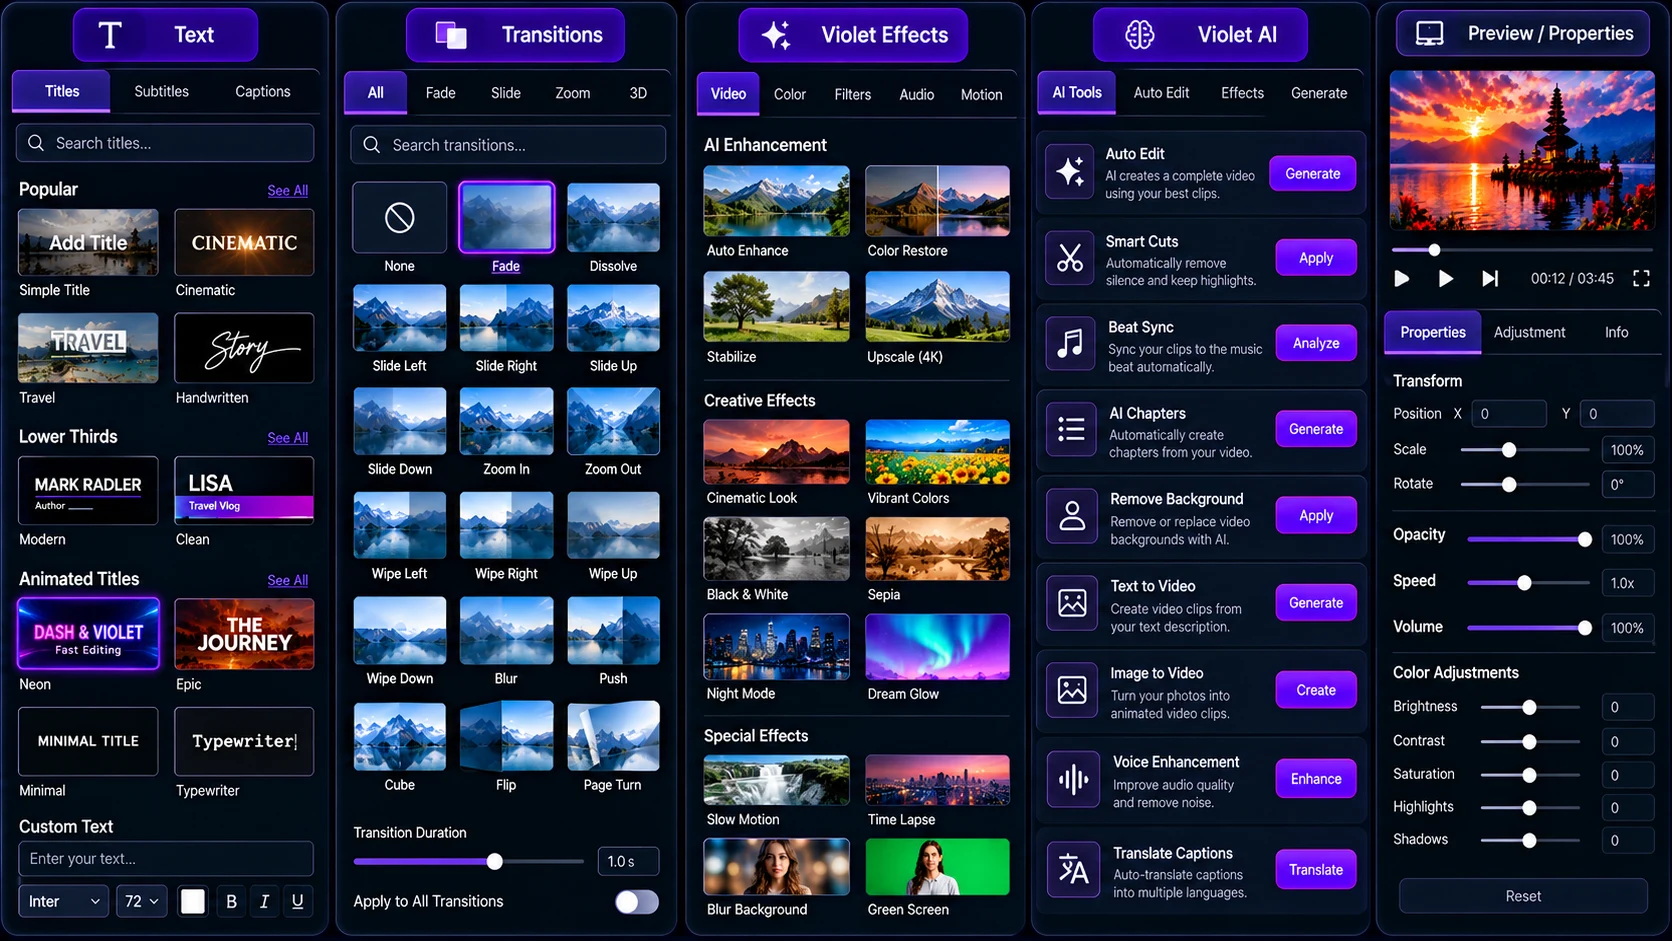Click the Search transitions field
This screenshot has height=941, width=1672.
(x=508, y=145)
